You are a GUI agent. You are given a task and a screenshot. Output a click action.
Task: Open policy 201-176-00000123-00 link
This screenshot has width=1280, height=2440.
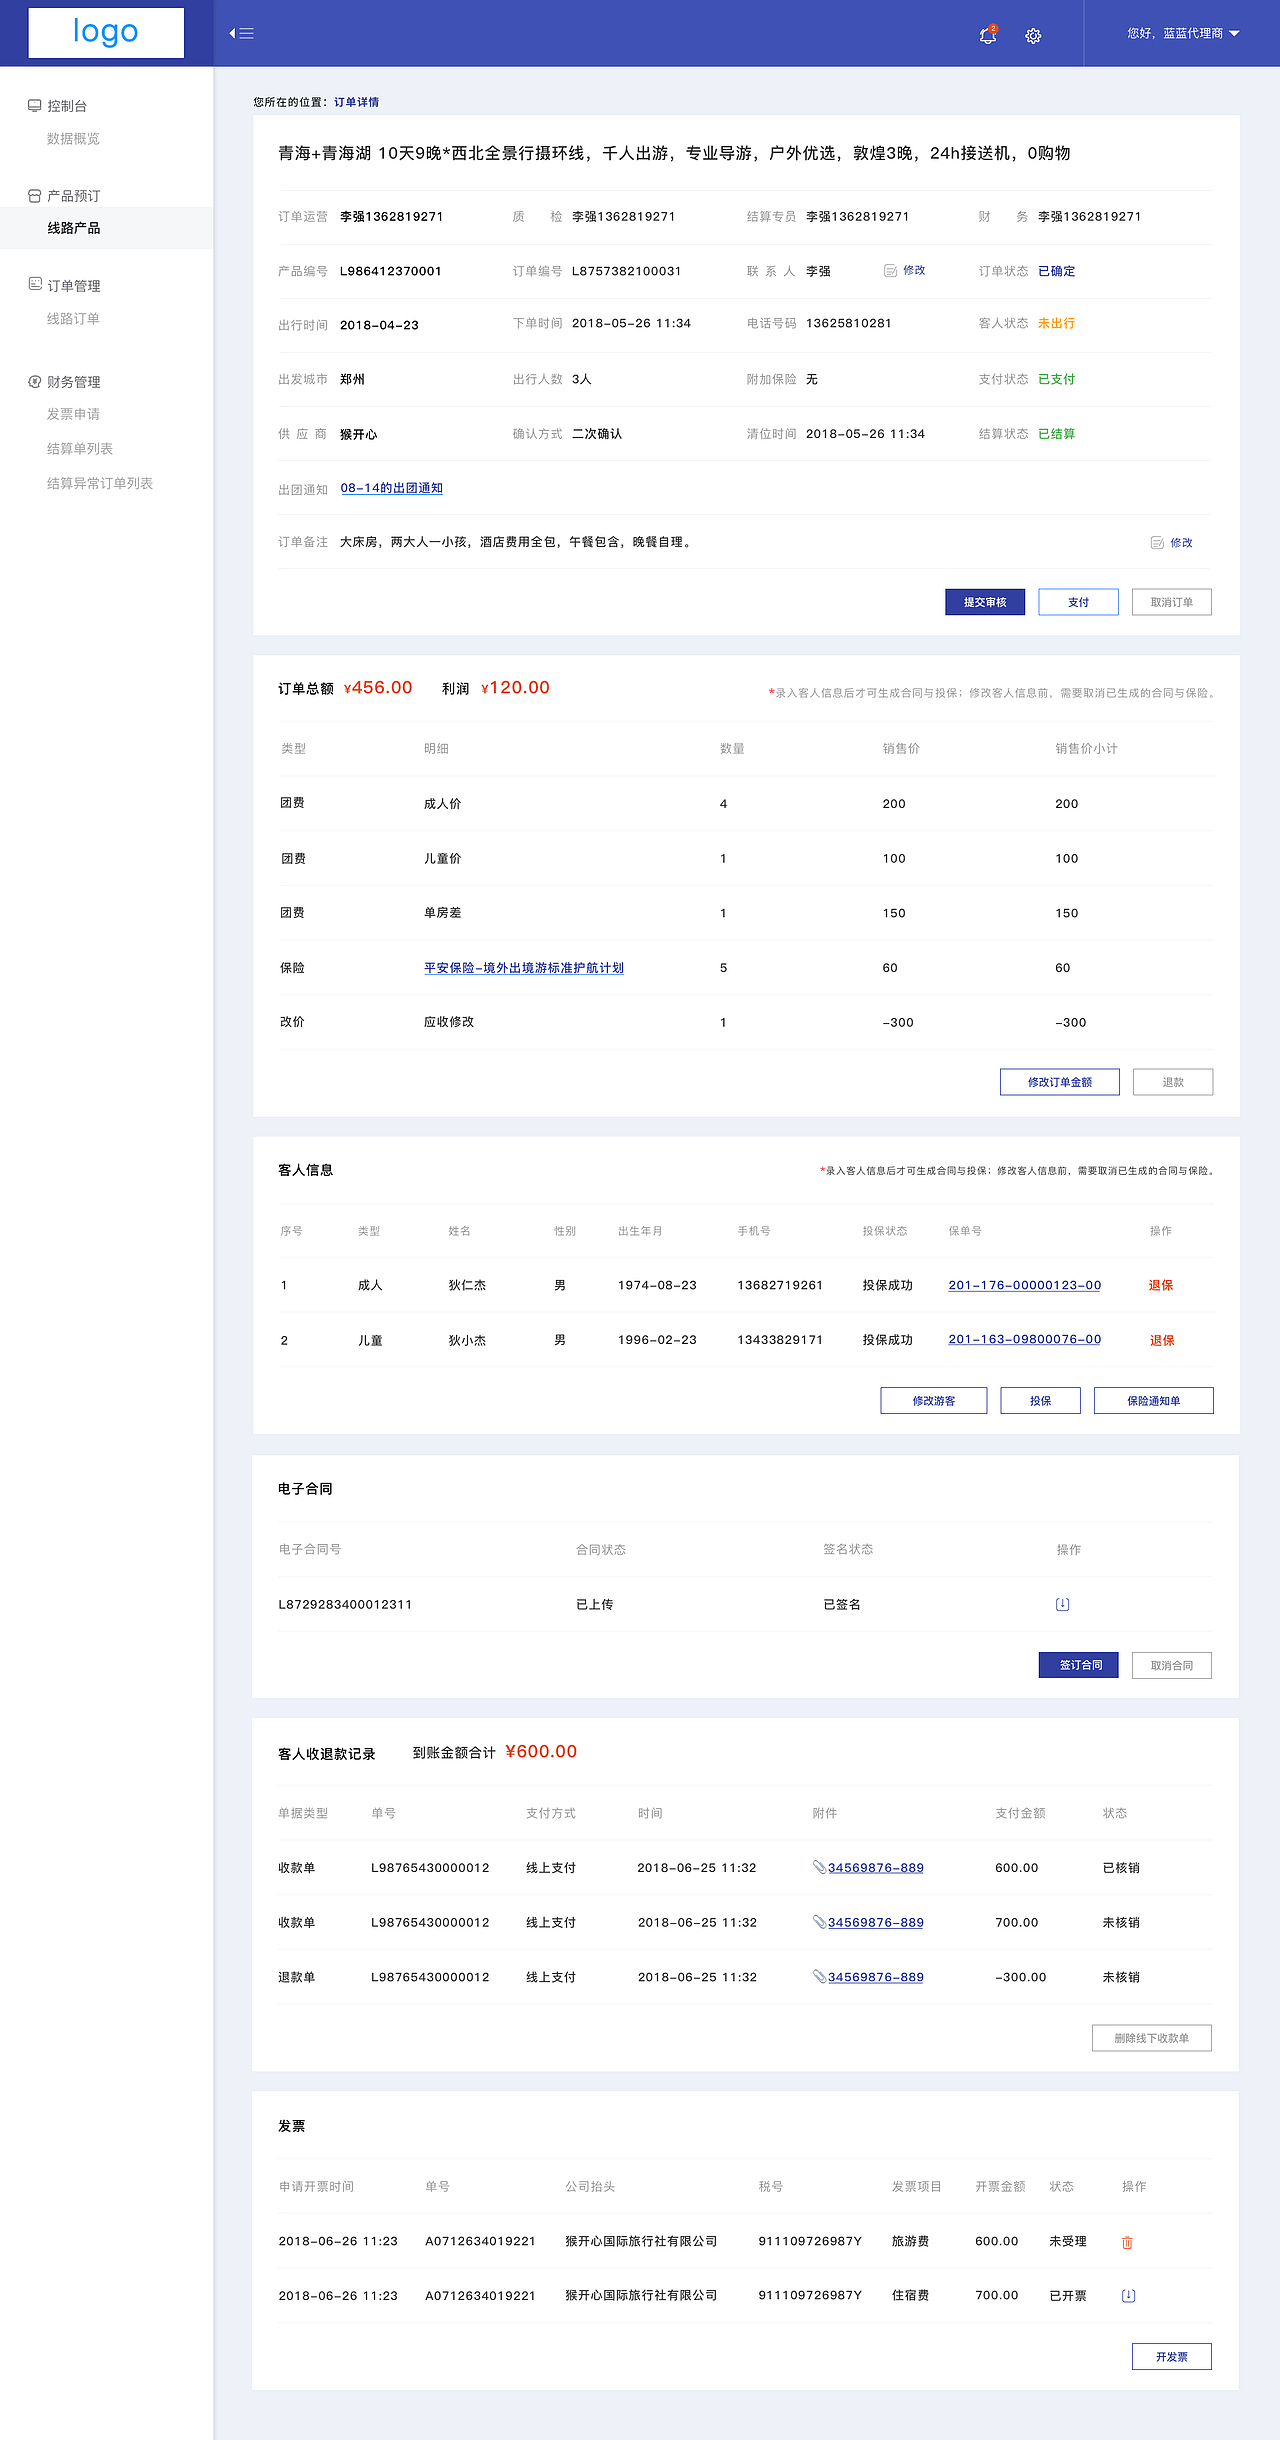pos(1025,1285)
